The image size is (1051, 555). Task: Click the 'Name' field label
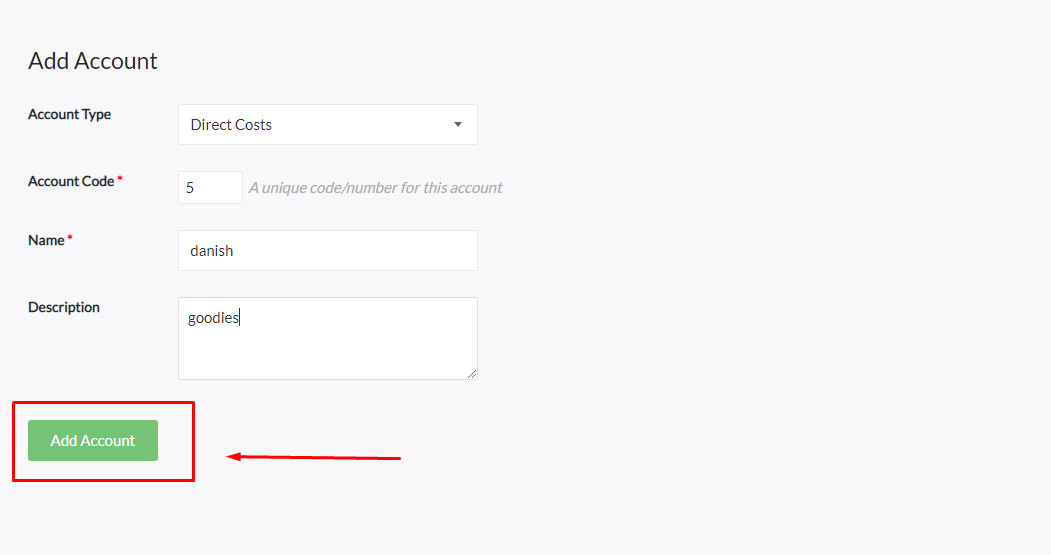pos(46,240)
